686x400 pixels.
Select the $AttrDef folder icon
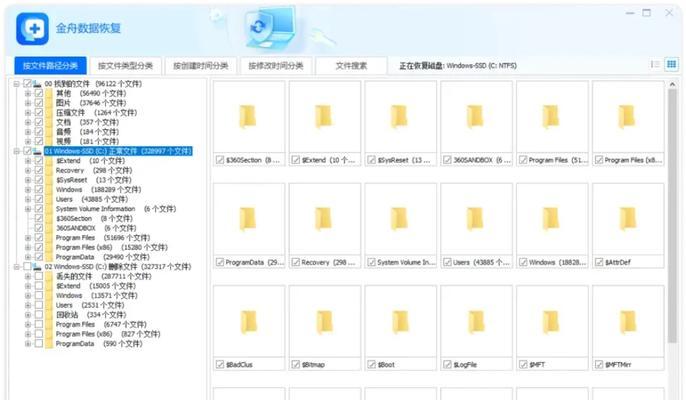point(626,219)
